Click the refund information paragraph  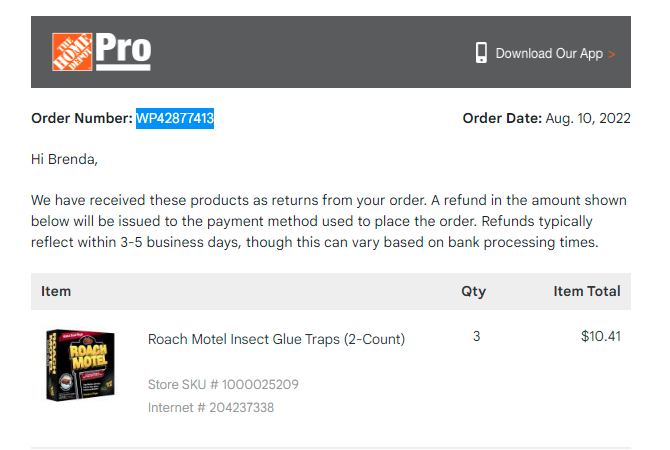click(x=329, y=221)
